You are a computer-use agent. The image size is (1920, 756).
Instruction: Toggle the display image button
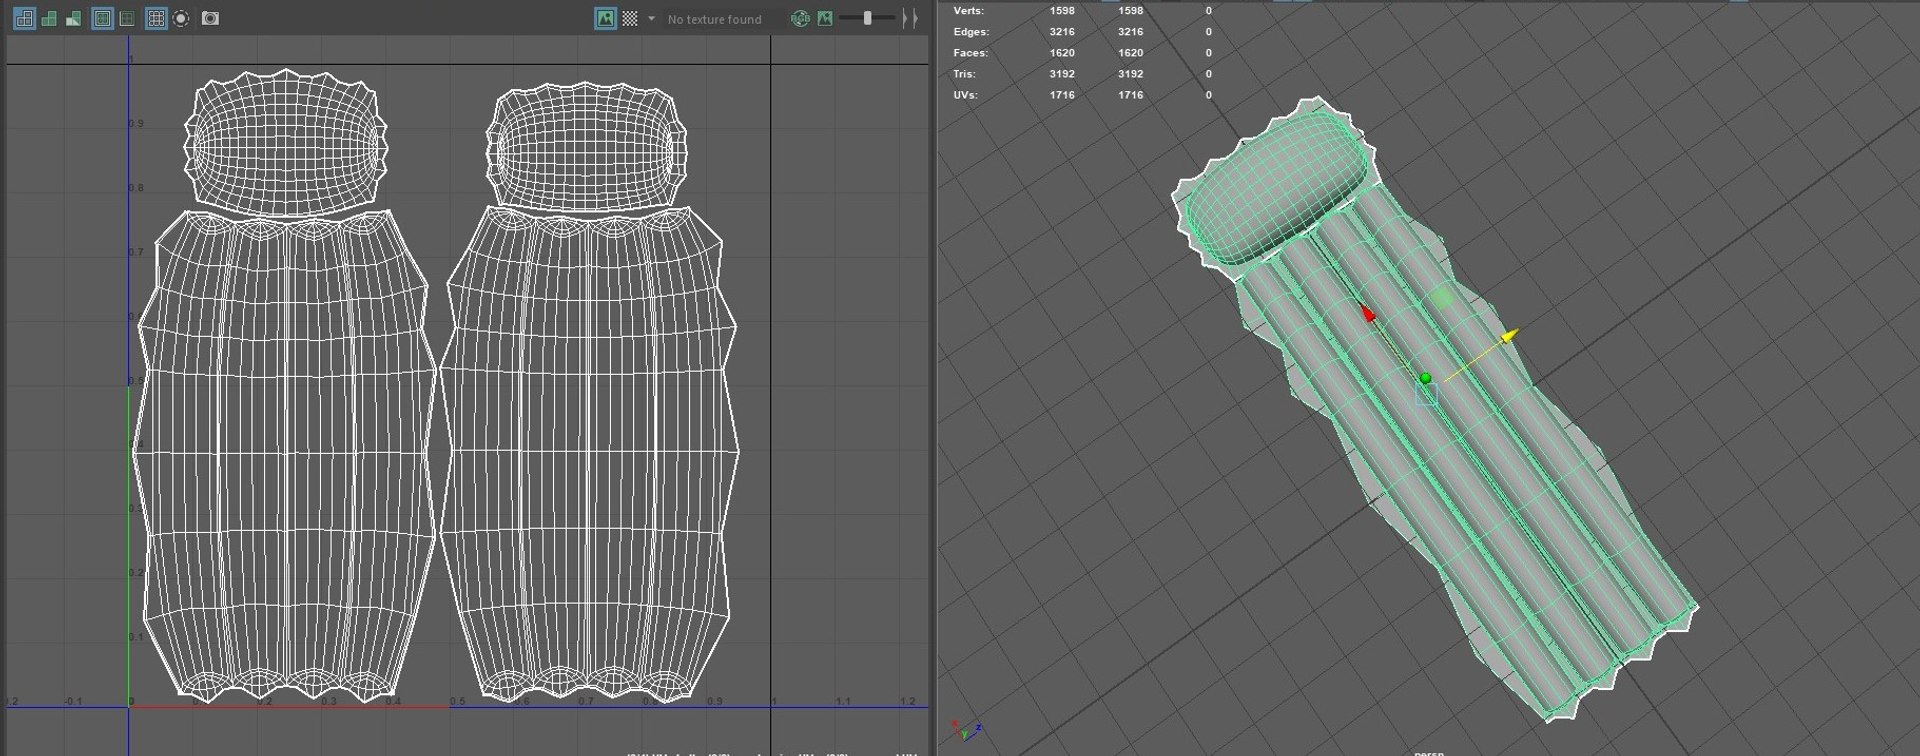[605, 18]
